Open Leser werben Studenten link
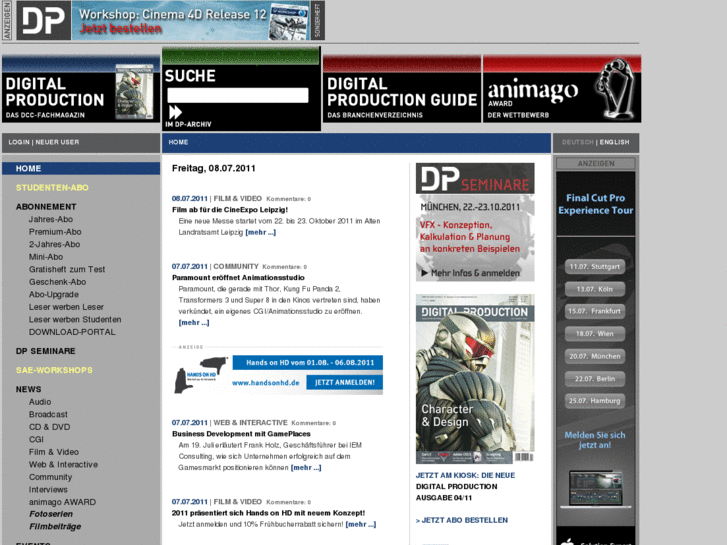727x545 pixels. pyautogui.click(x=75, y=319)
